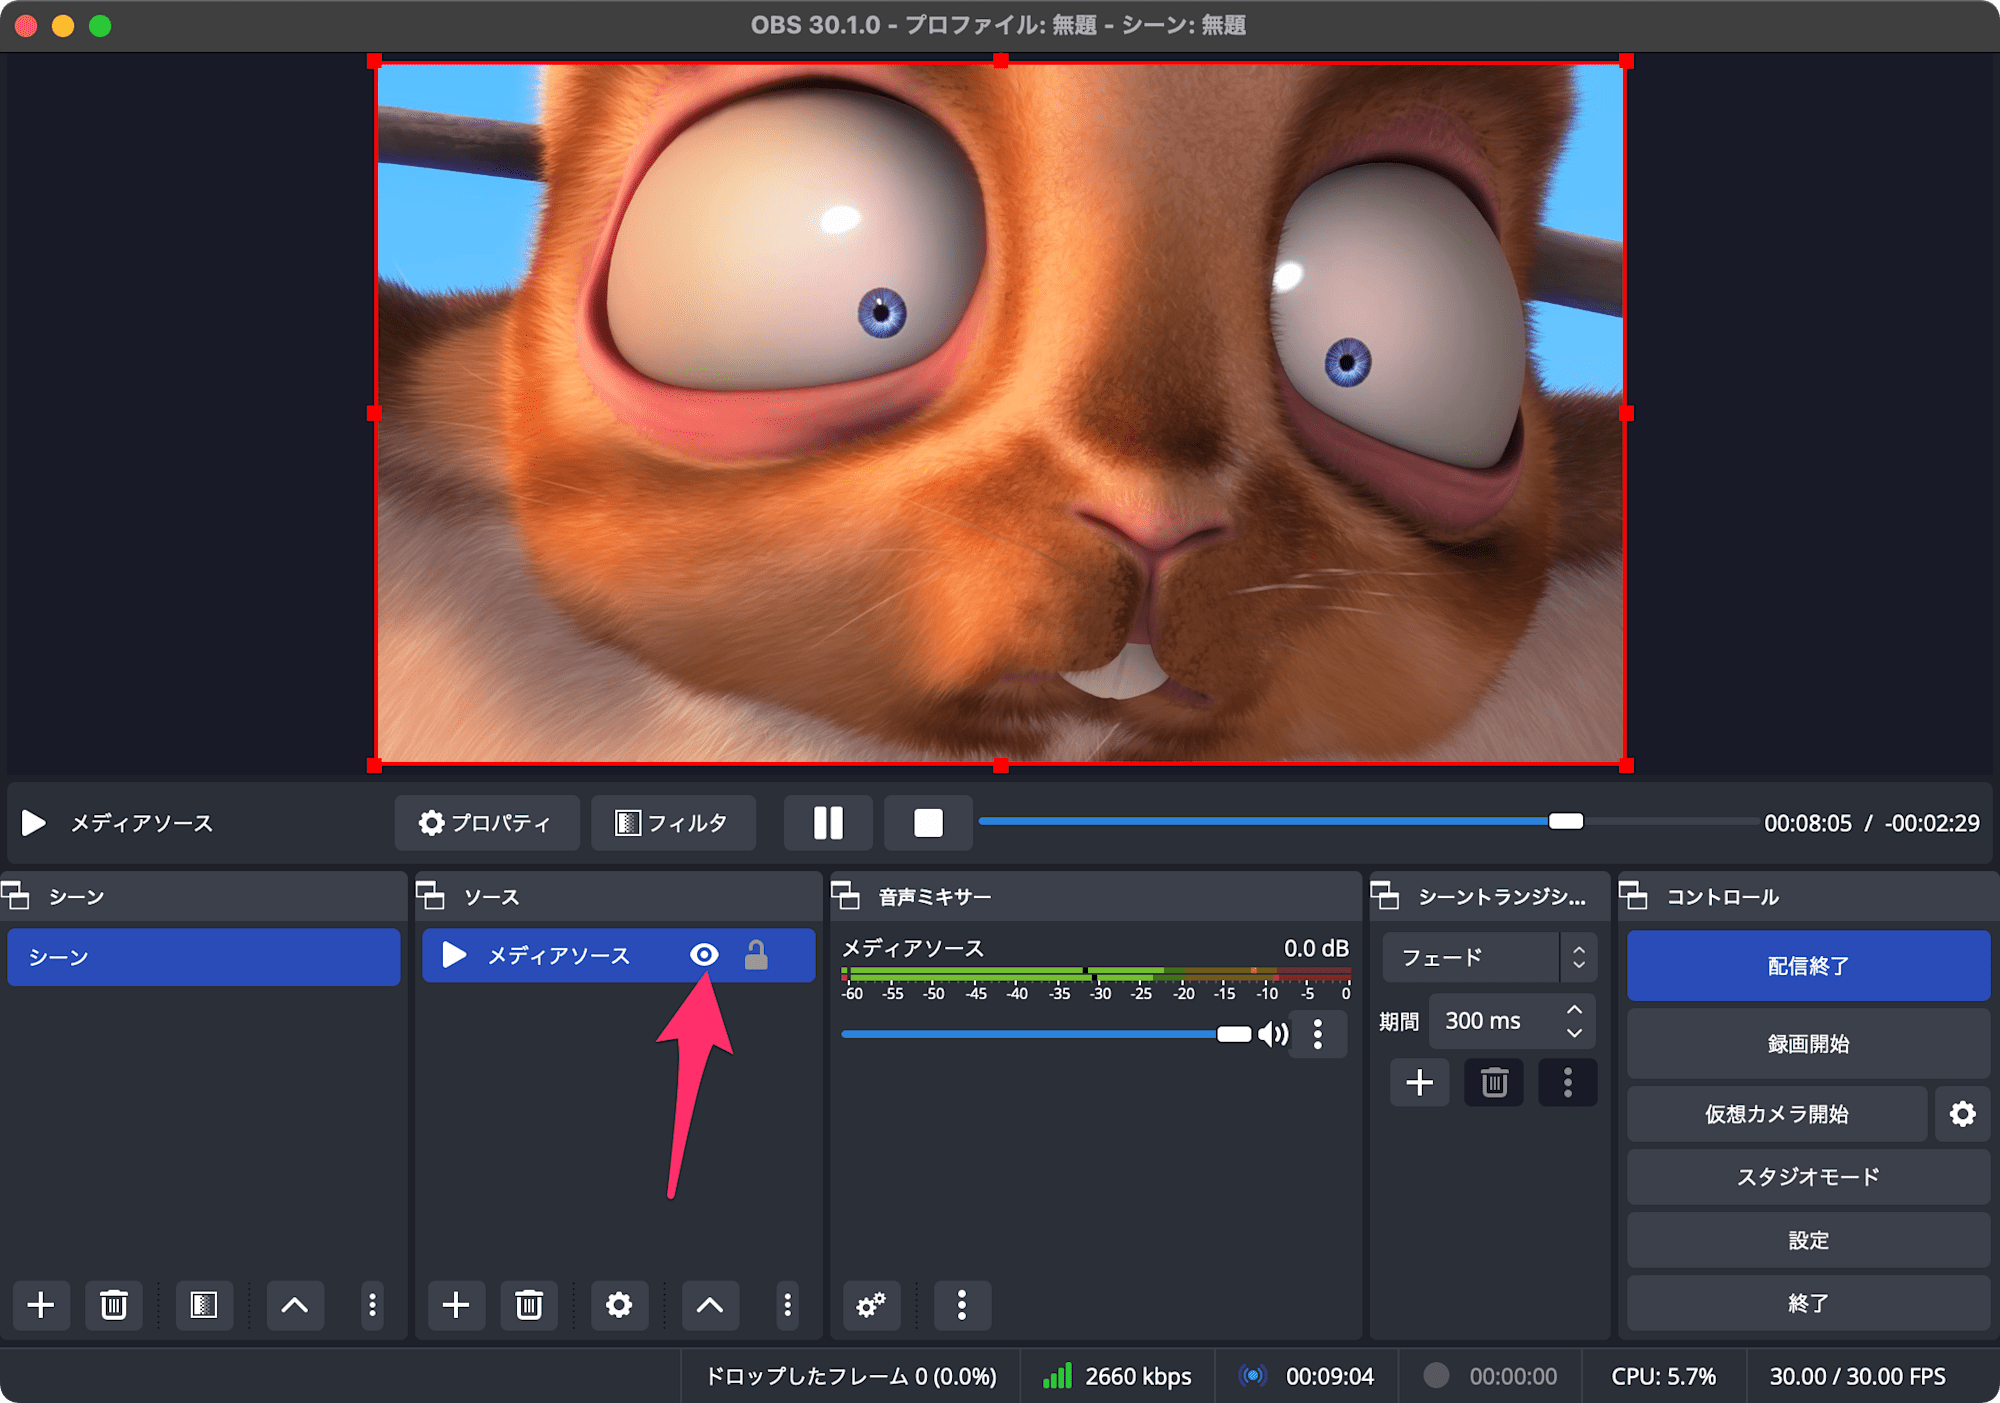Image resolution: width=2000 pixels, height=1403 pixels.
Task: Add a new scene transition
Action: tap(1419, 1083)
